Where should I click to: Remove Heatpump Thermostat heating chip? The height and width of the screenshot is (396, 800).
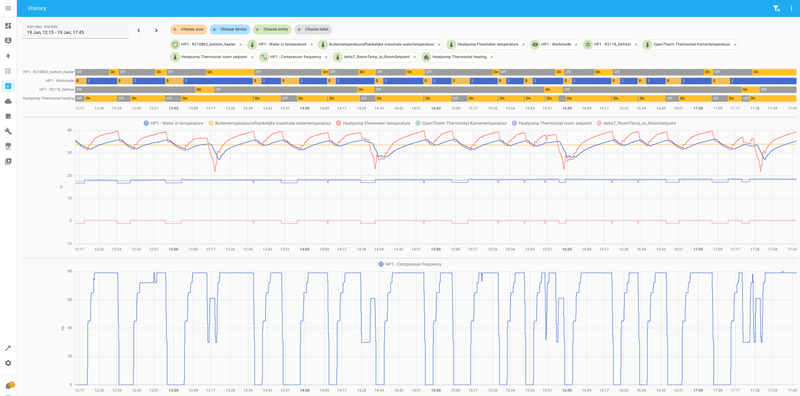coord(492,57)
